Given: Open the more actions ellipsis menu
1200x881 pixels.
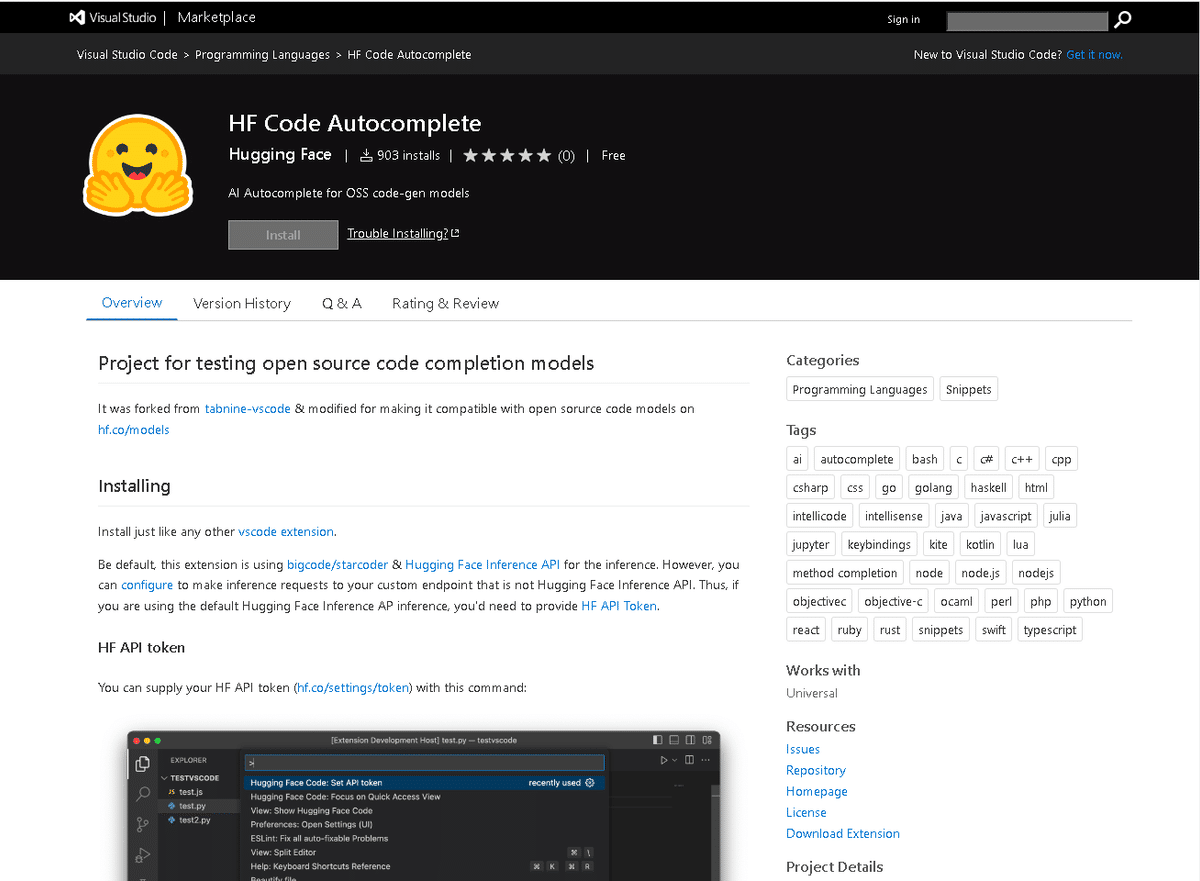Looking at the screenshot, I should tap(706, 760).
